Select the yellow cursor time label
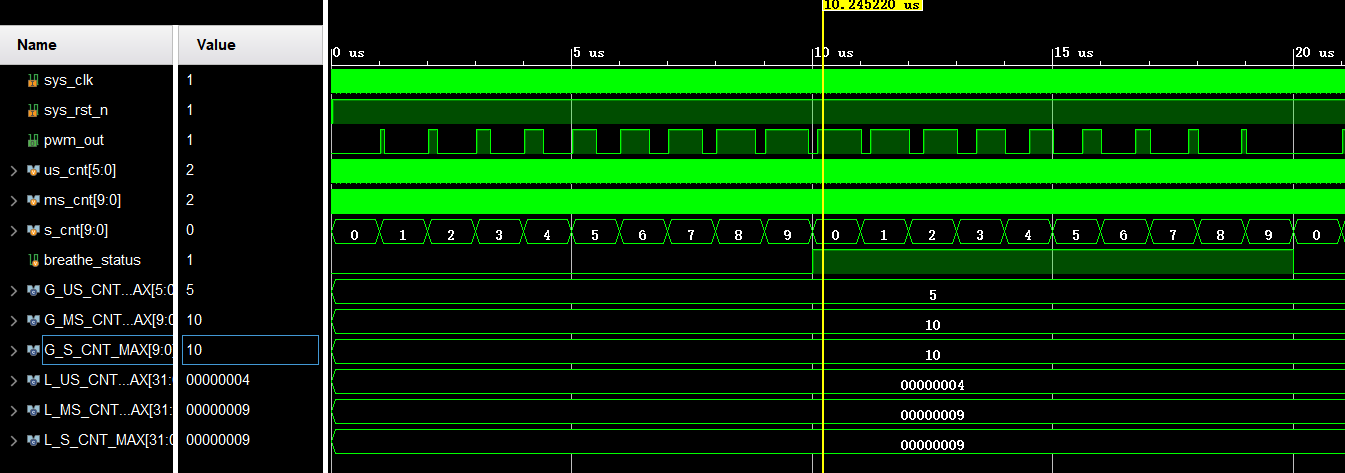Viewport: 1345px width, 473px height. (x=871, y=5)
